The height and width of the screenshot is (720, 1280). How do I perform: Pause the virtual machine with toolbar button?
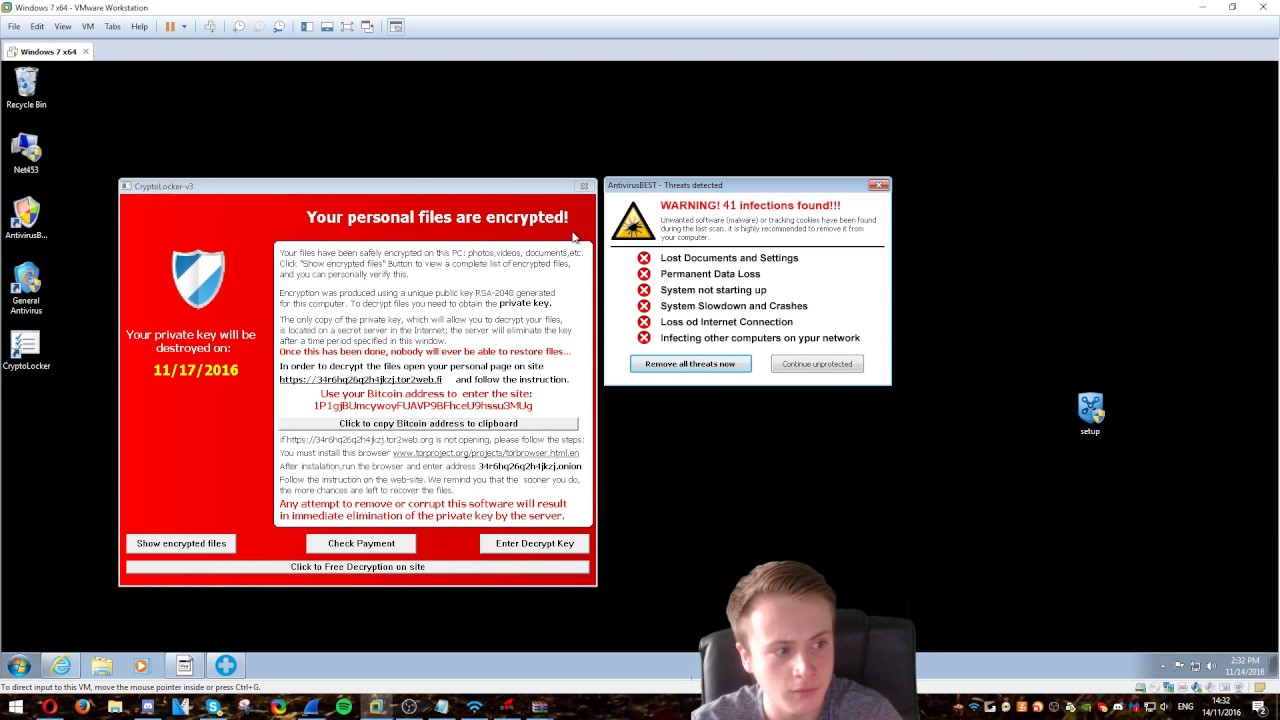[170, 27]
